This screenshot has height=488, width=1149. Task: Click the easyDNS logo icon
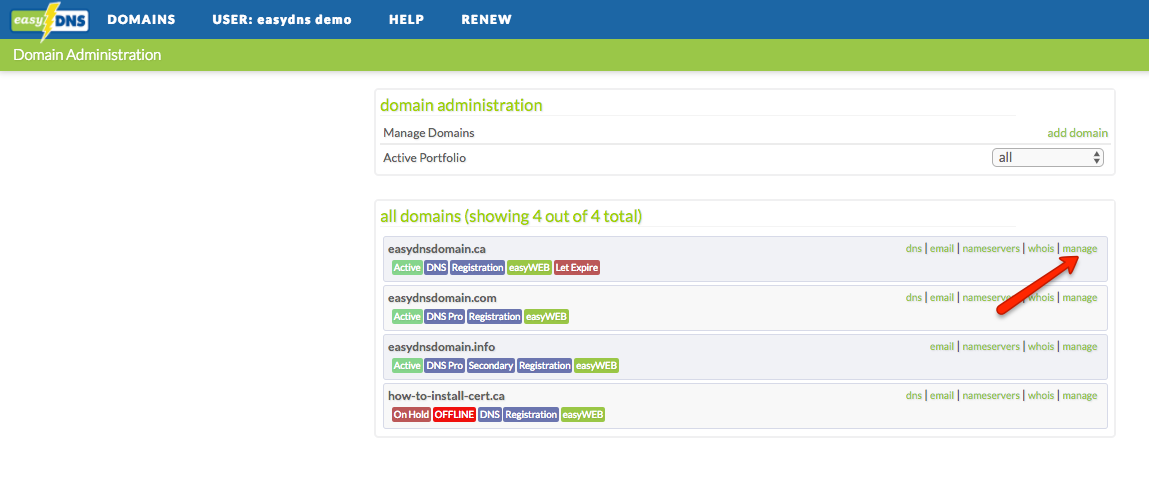coord(50,21)
